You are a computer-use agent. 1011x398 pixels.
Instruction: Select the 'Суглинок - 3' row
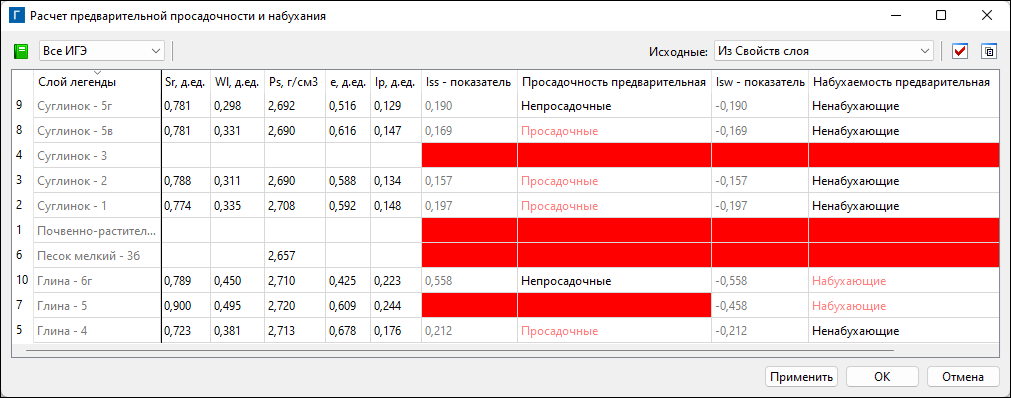506,155
